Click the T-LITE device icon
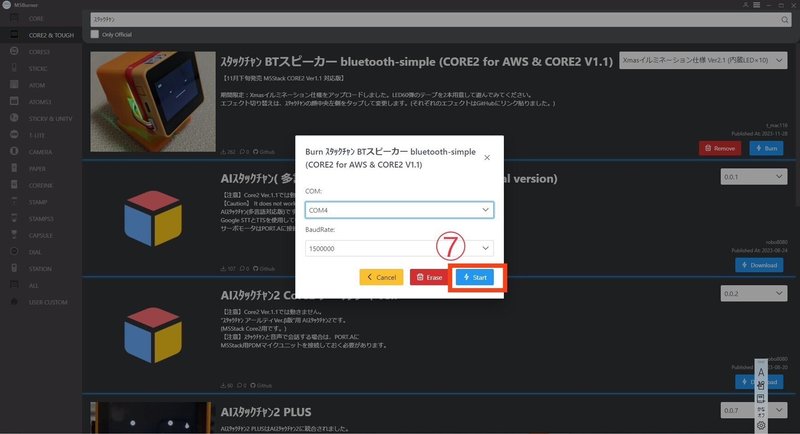The image size is (800, 434). [x=14, y=135]
